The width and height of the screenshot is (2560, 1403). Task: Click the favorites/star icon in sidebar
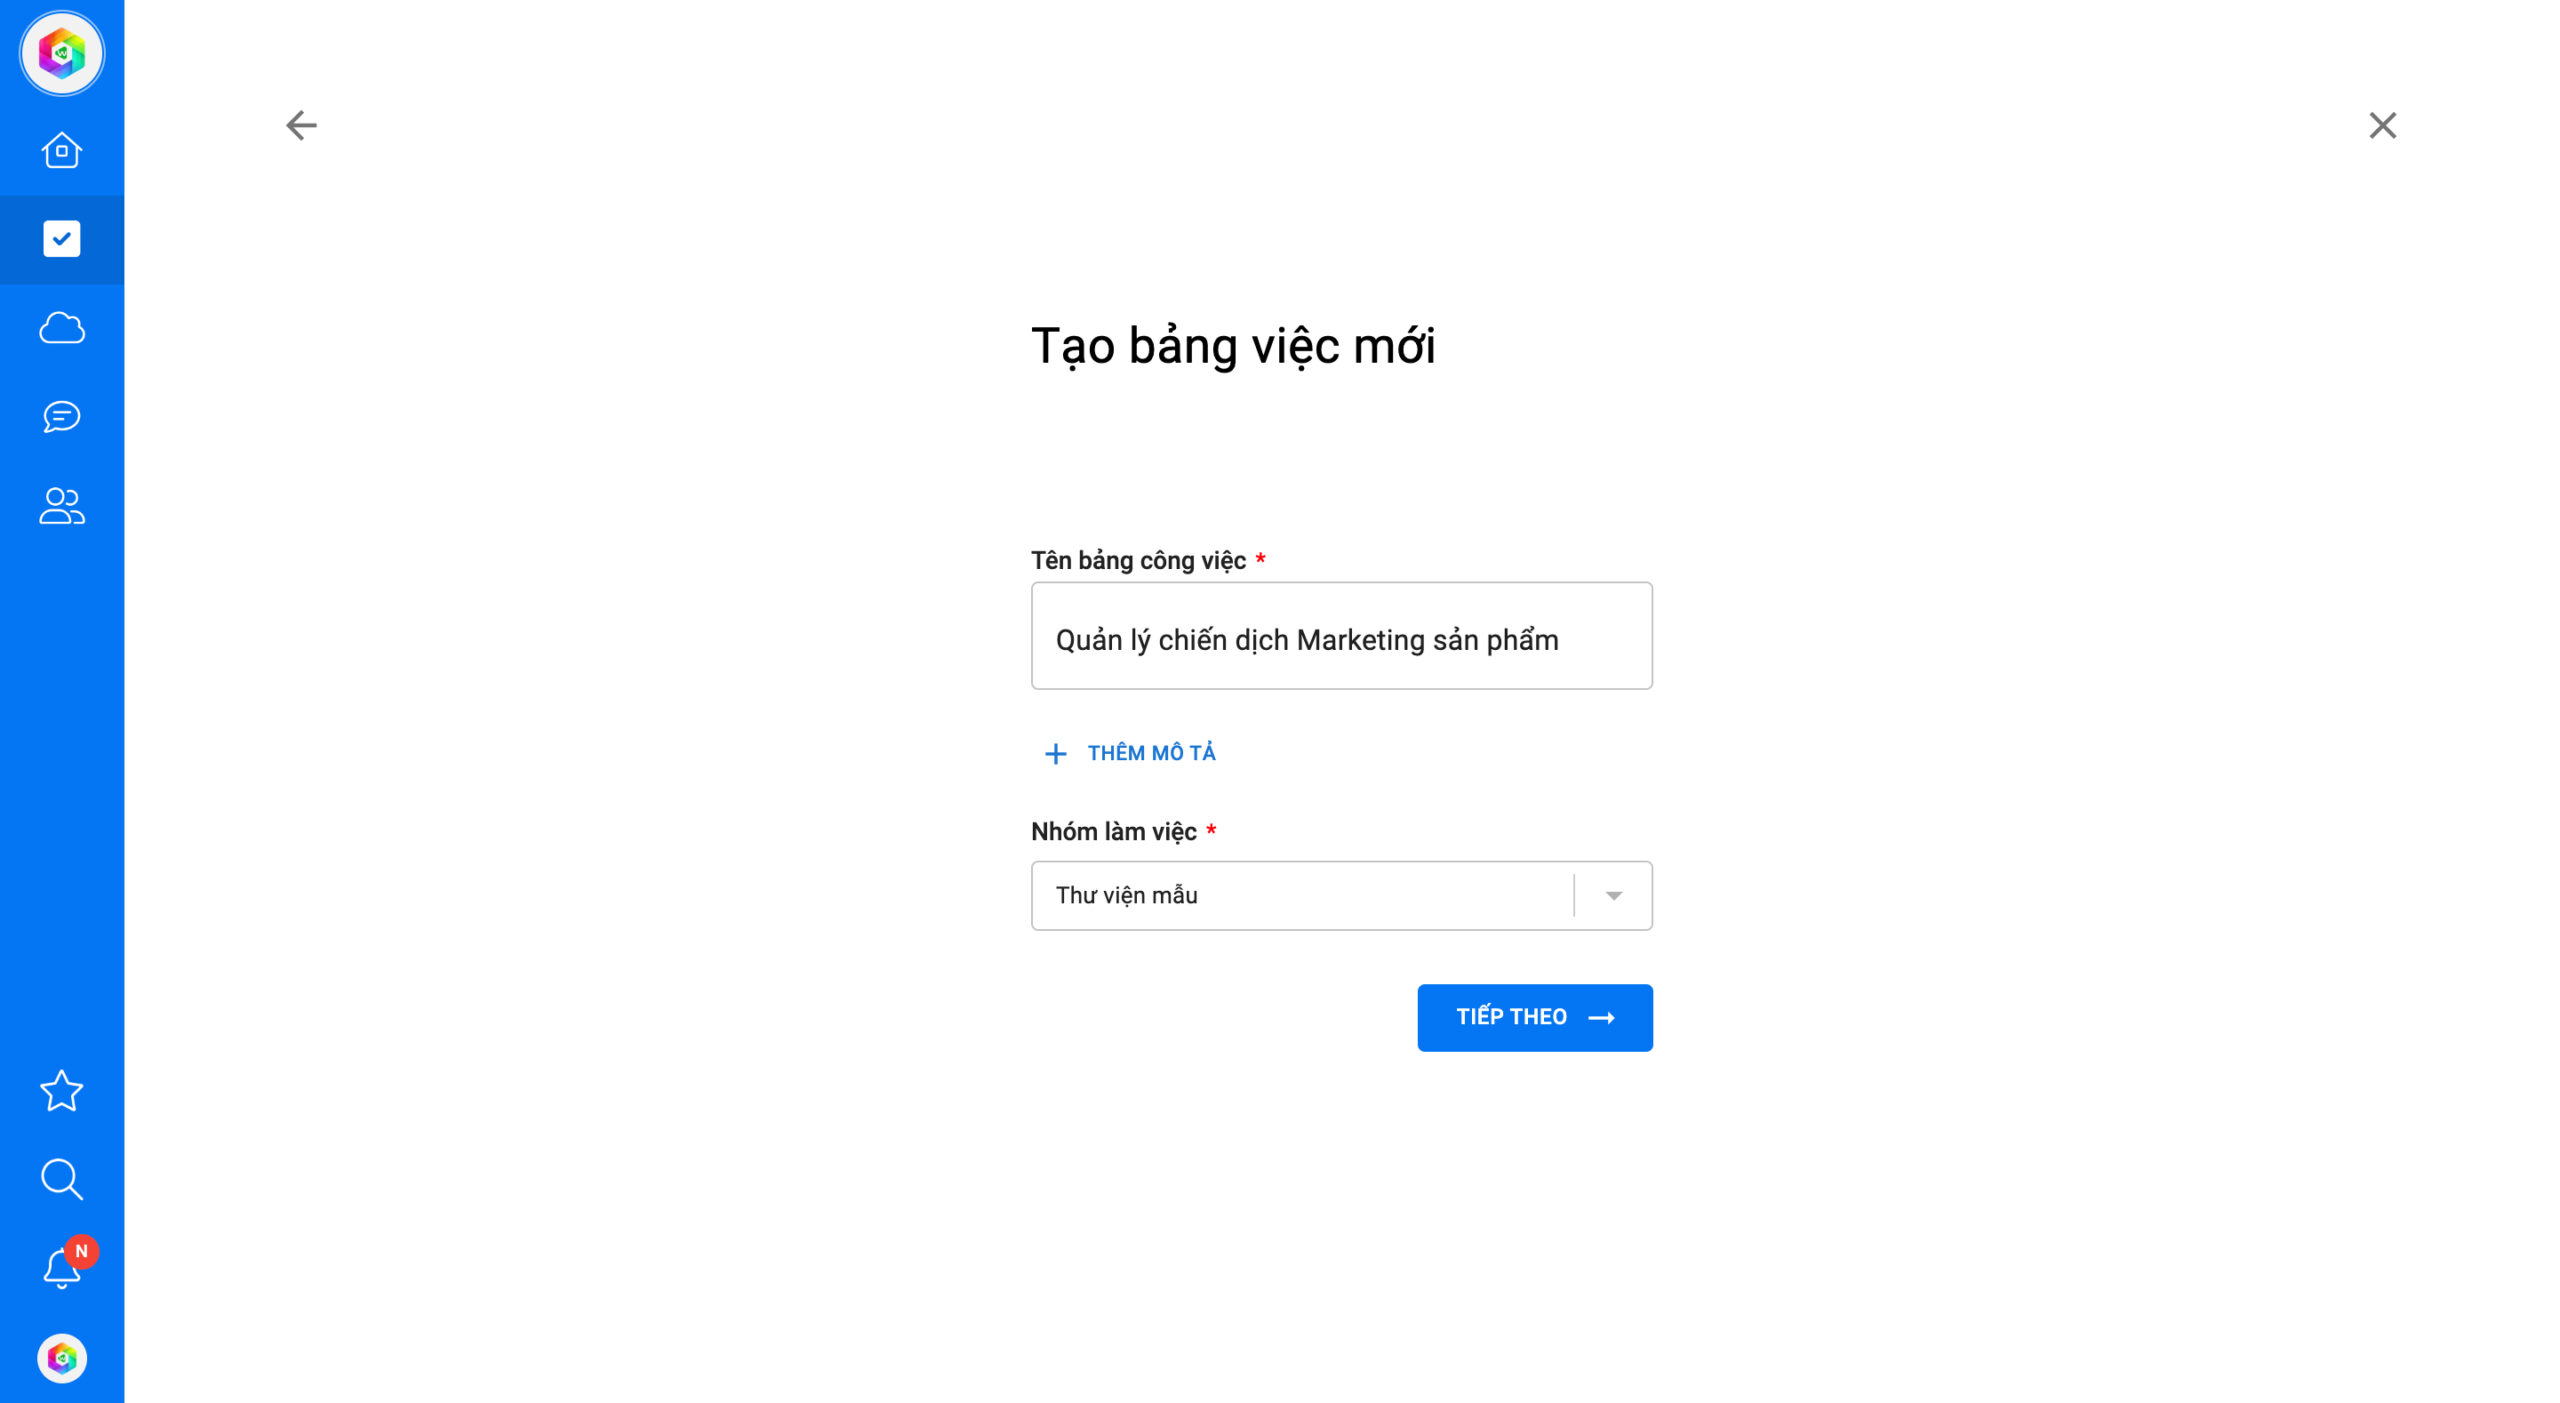pos(62,1090)
